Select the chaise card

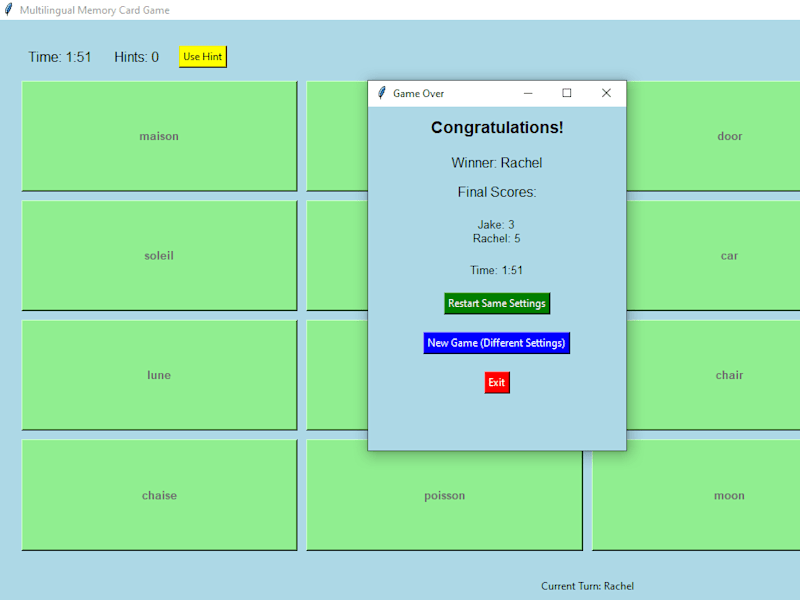(159, 495)
